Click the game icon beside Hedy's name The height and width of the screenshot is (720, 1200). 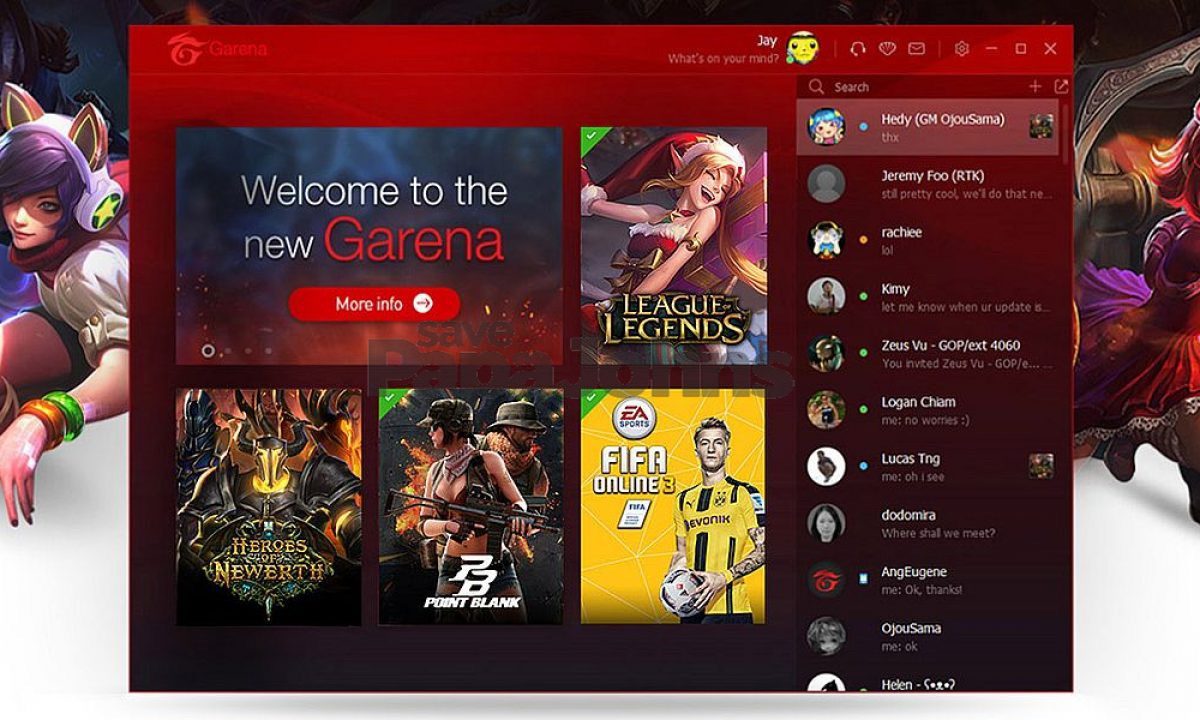[x=1042, y=126]
